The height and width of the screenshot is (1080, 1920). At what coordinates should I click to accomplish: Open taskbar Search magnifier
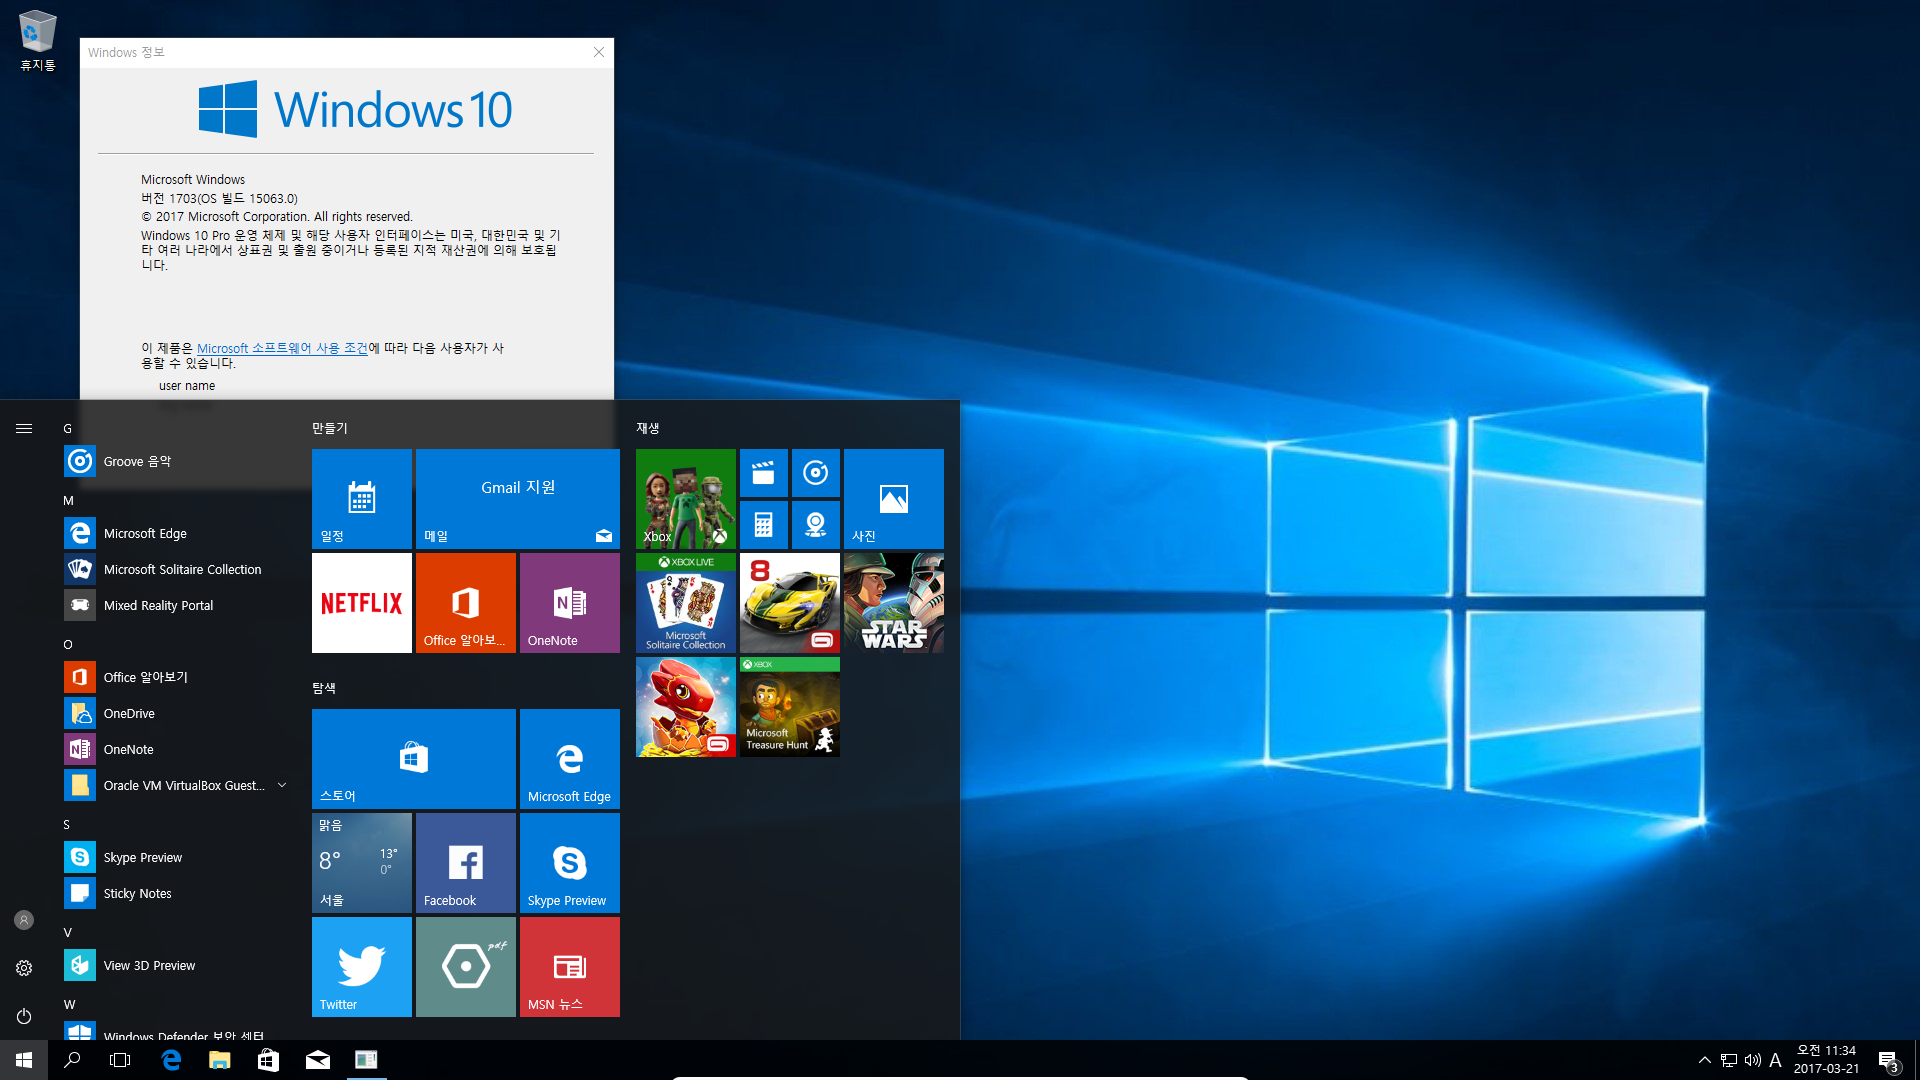click(x=72, y=1060)
